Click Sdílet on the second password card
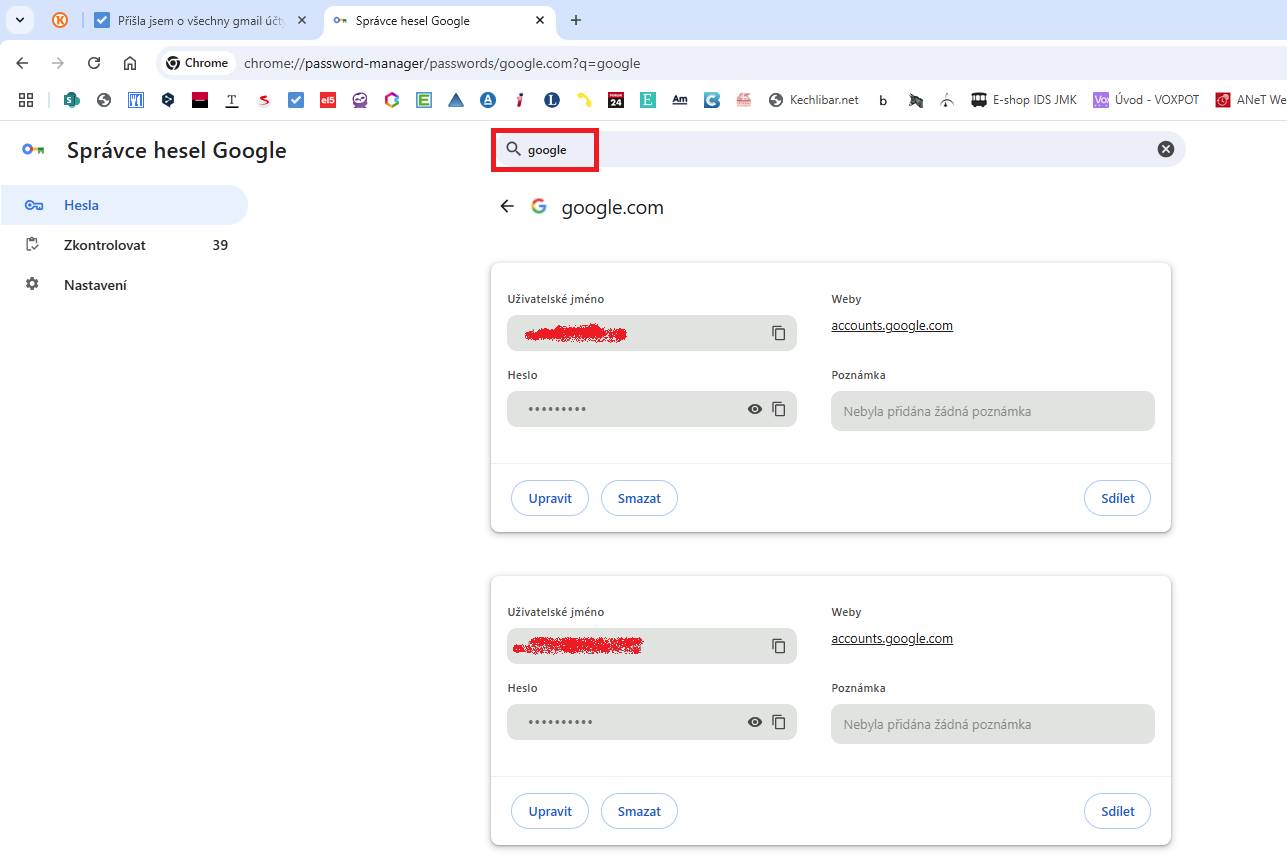 tap(1117, 811)
